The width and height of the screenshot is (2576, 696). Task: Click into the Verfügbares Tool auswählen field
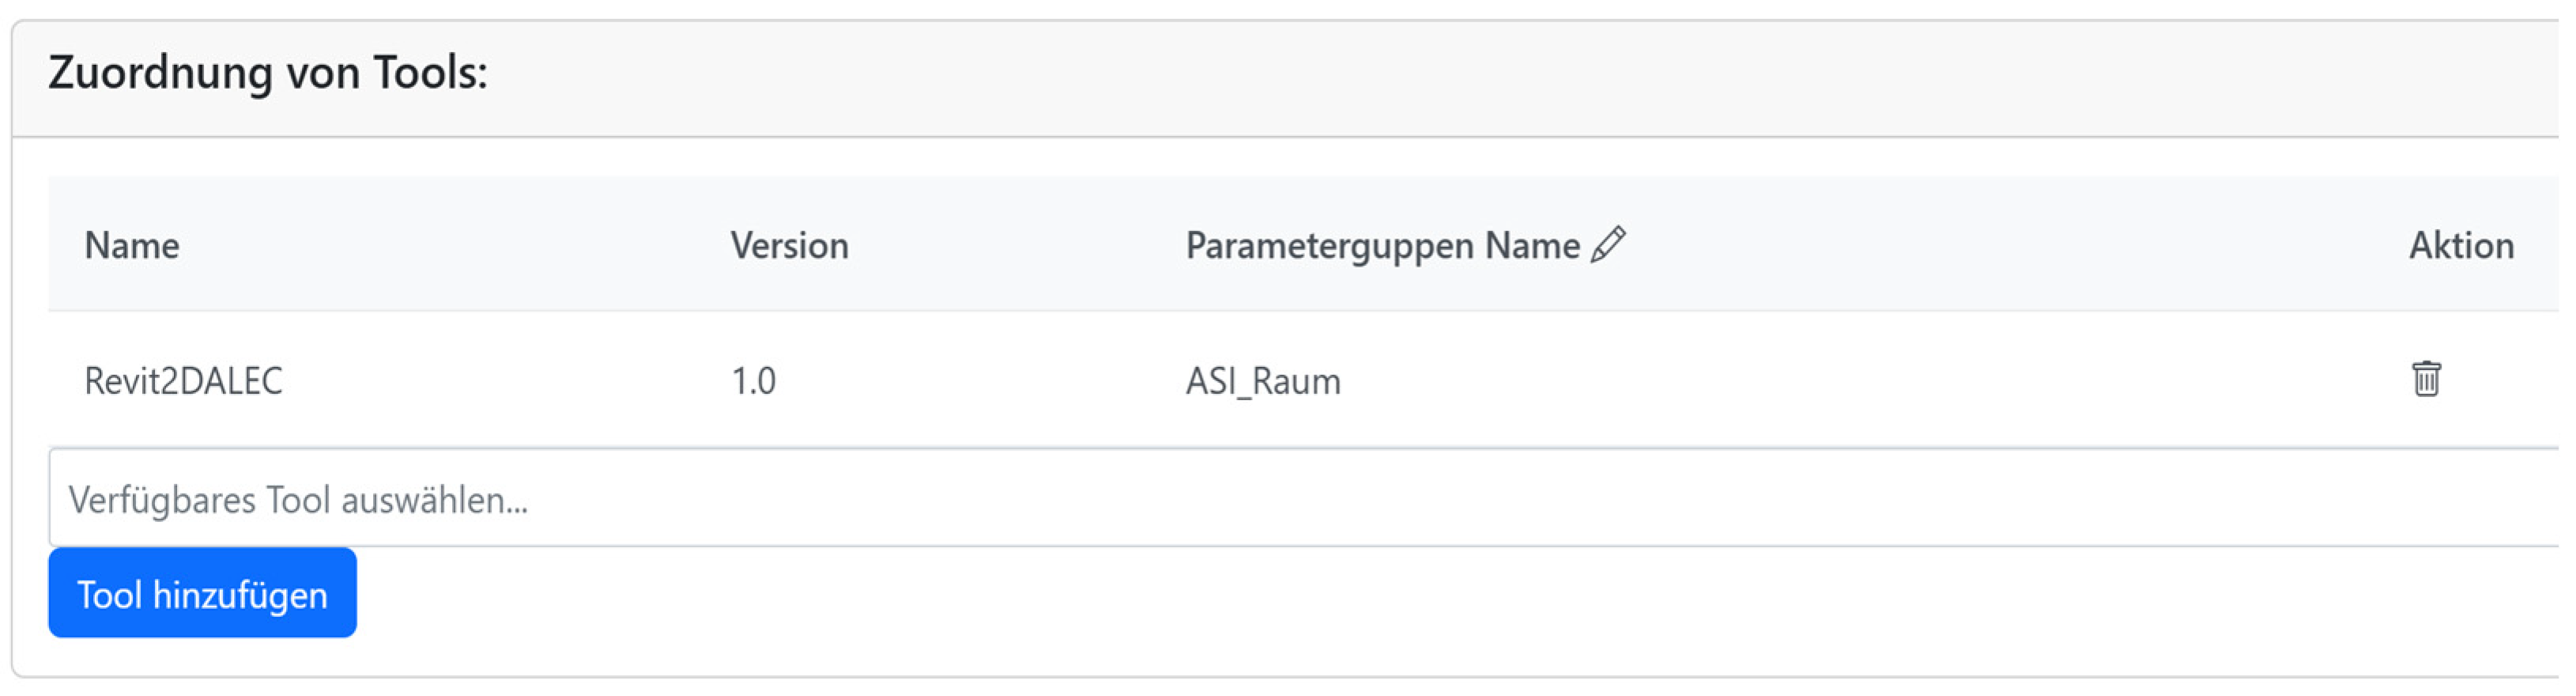(x=1304, y=497)
